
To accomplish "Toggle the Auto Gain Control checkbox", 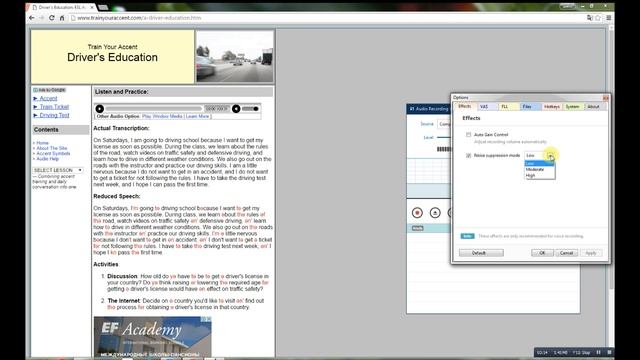I will tap(469, 135).
